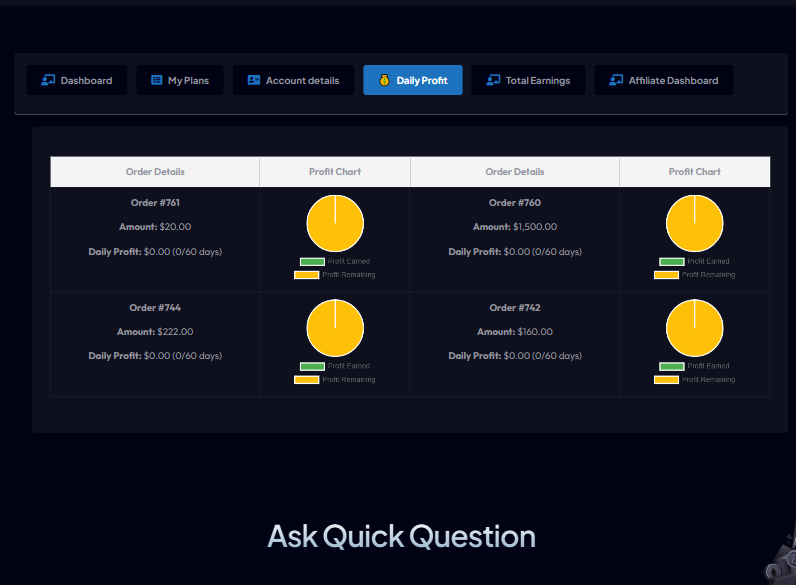
Task: Open the My Plans tab
Action: (180, 80)
